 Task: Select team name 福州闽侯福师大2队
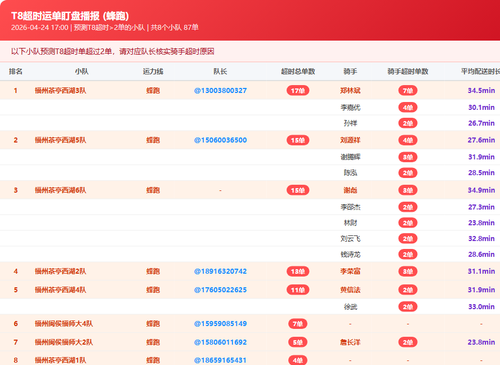coord(64,342)
